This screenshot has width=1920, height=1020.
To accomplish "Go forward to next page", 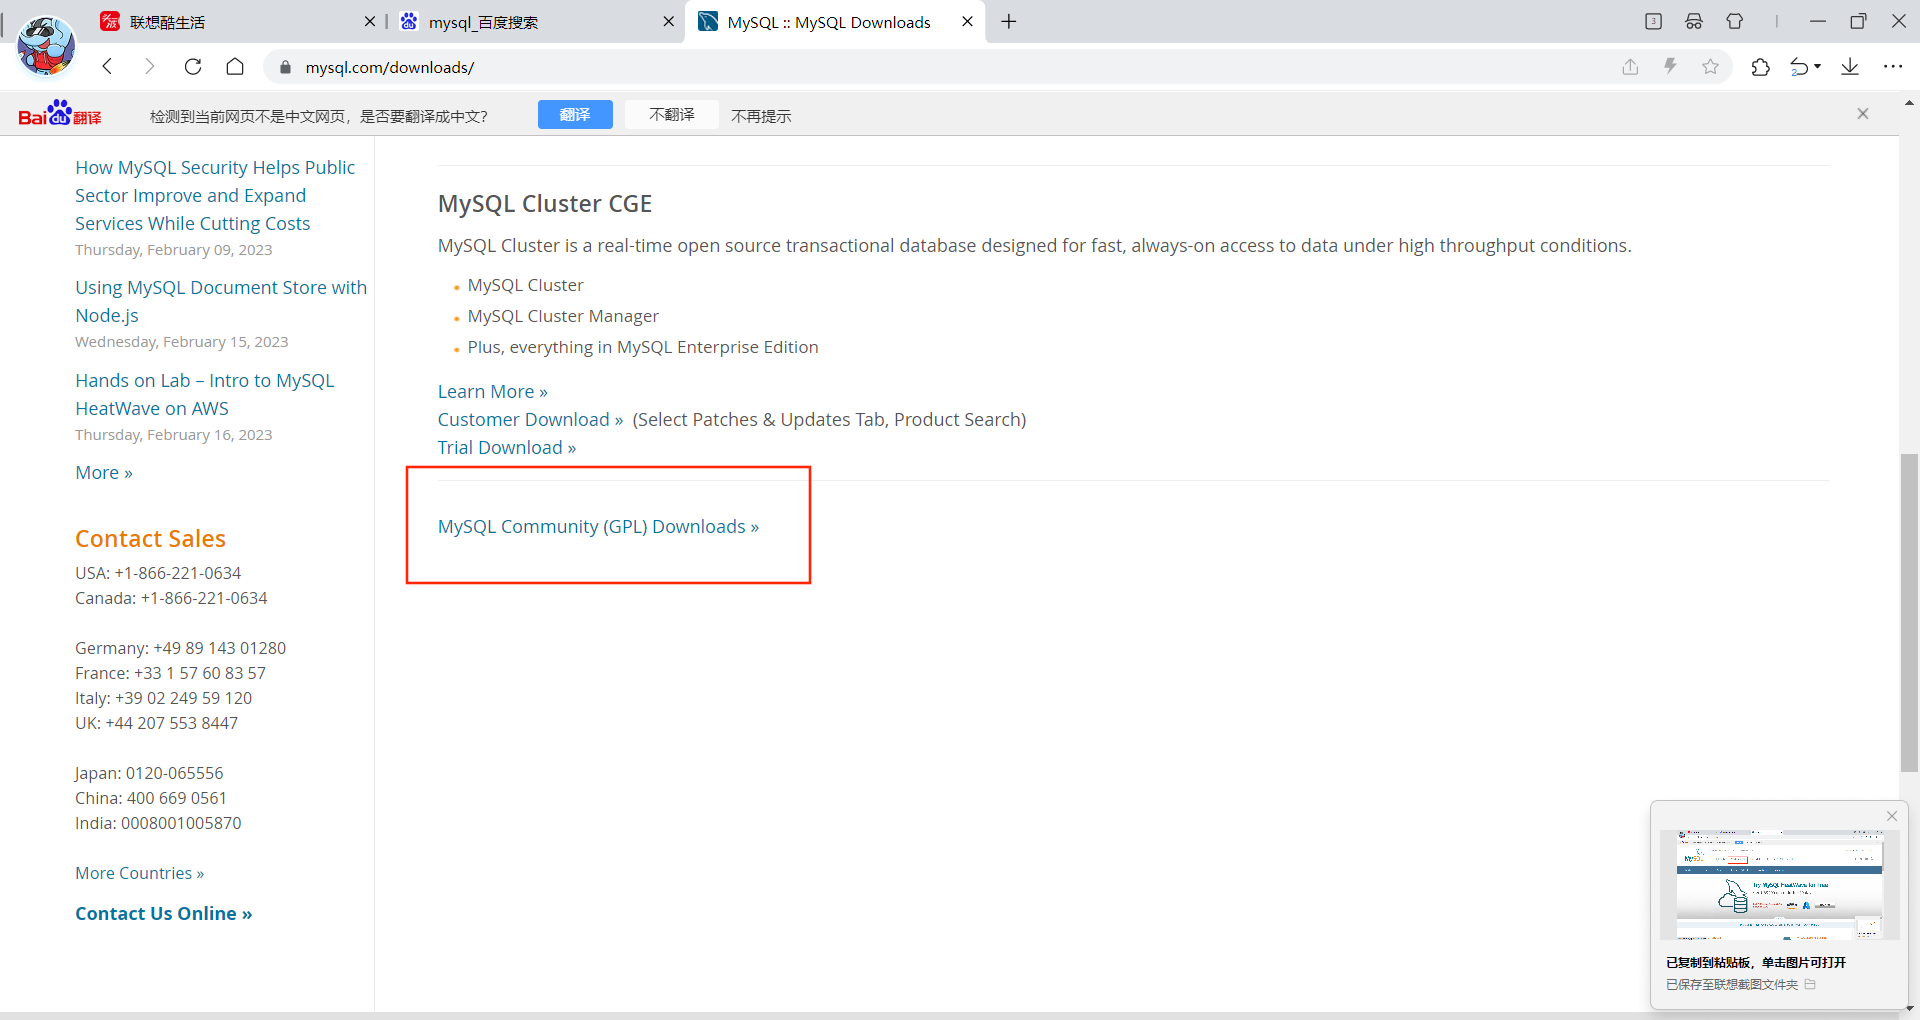I will [150, 67].
